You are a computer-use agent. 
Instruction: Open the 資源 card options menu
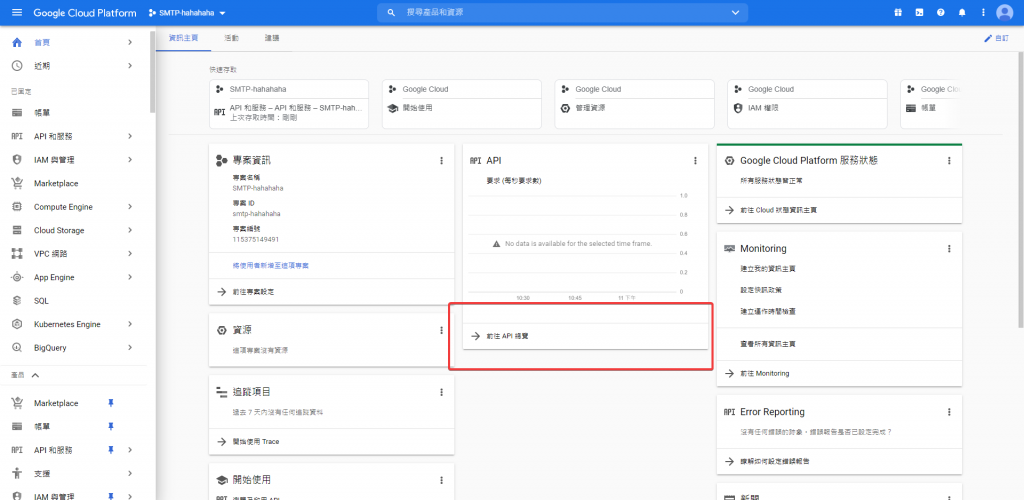tap(441, 331)
